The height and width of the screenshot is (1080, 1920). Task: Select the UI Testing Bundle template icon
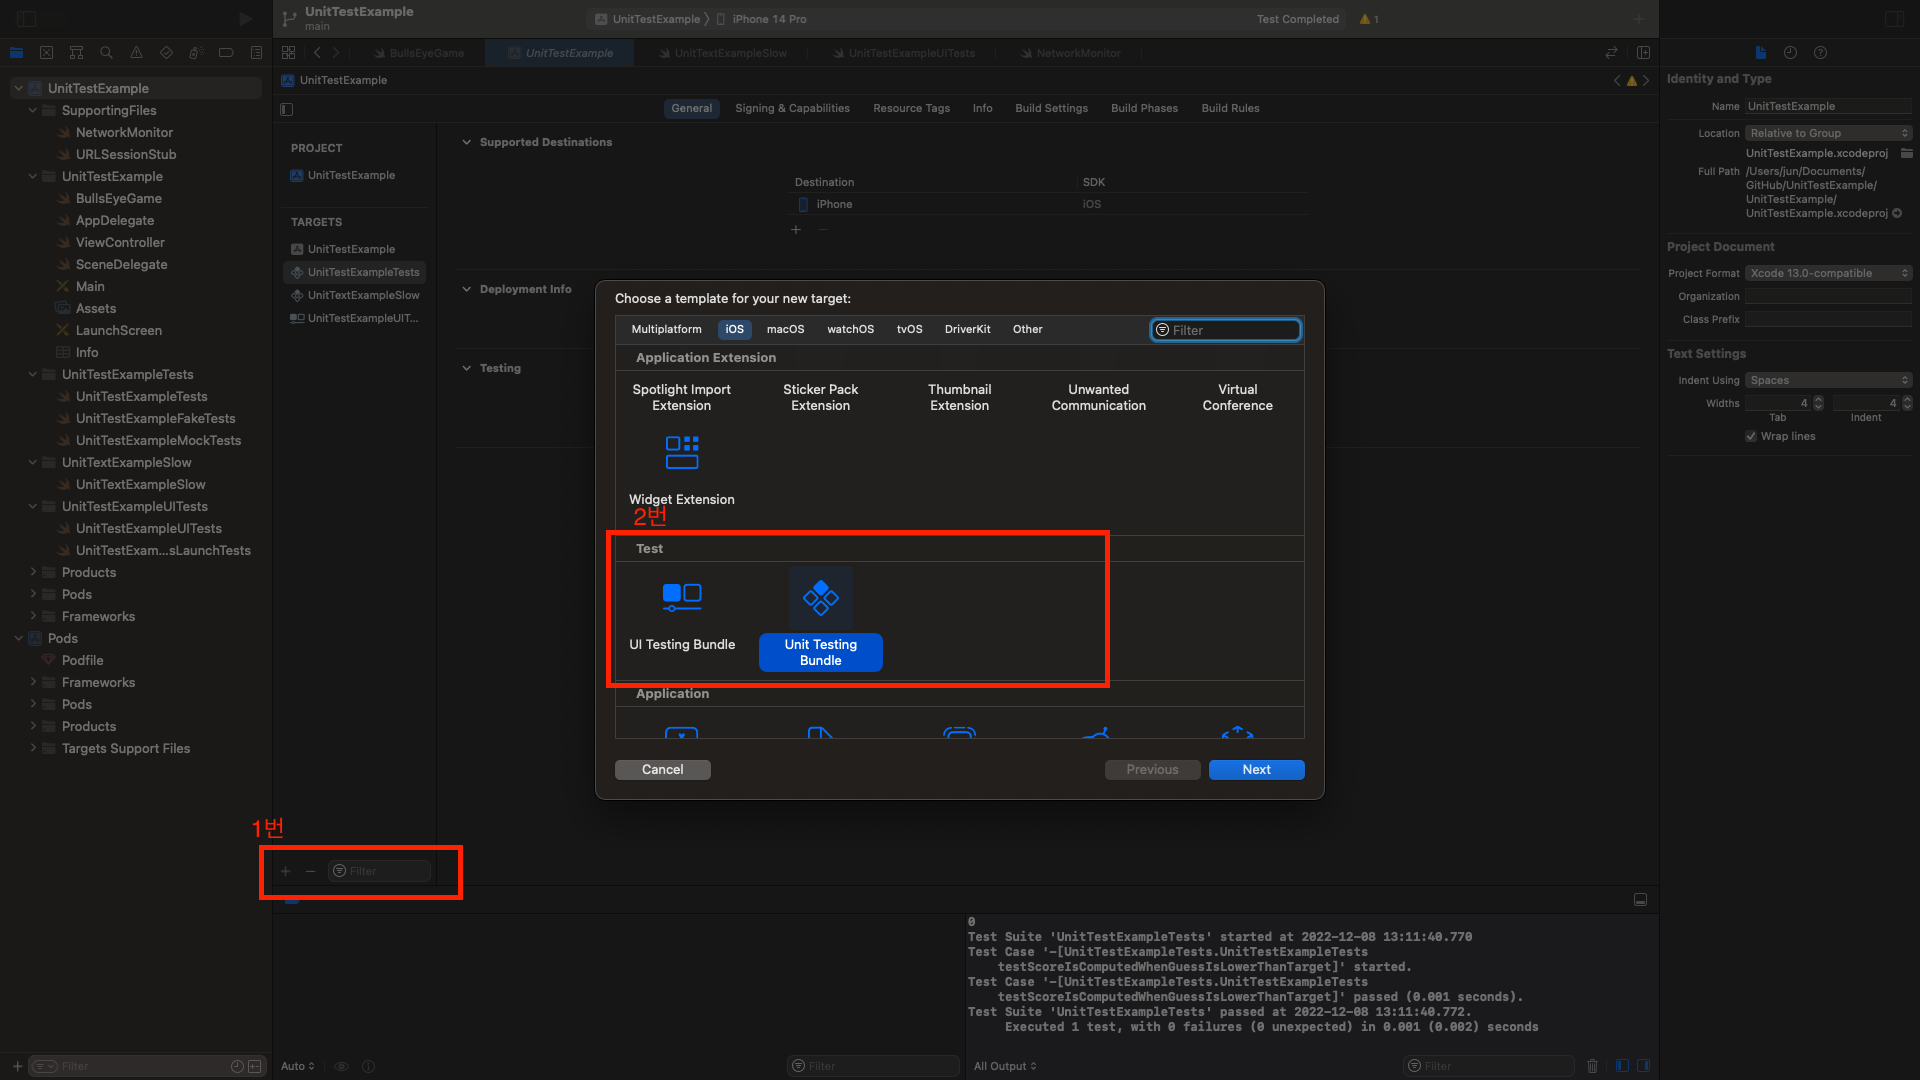[x=682, y=597]
